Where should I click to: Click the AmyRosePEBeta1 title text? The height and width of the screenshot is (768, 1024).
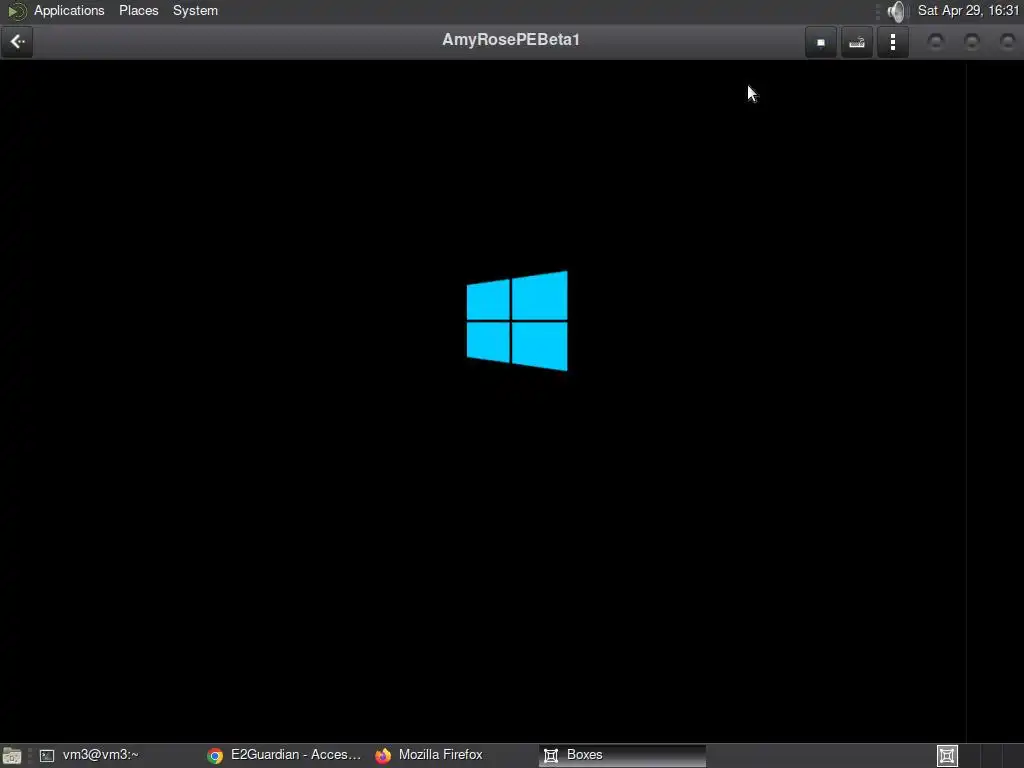coord(511,39)
